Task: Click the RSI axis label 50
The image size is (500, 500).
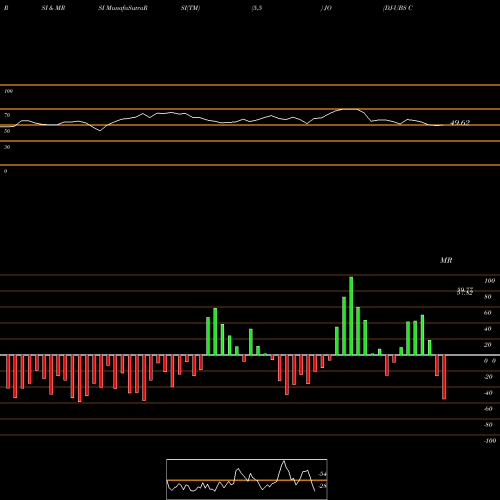Action: [7, 131]
